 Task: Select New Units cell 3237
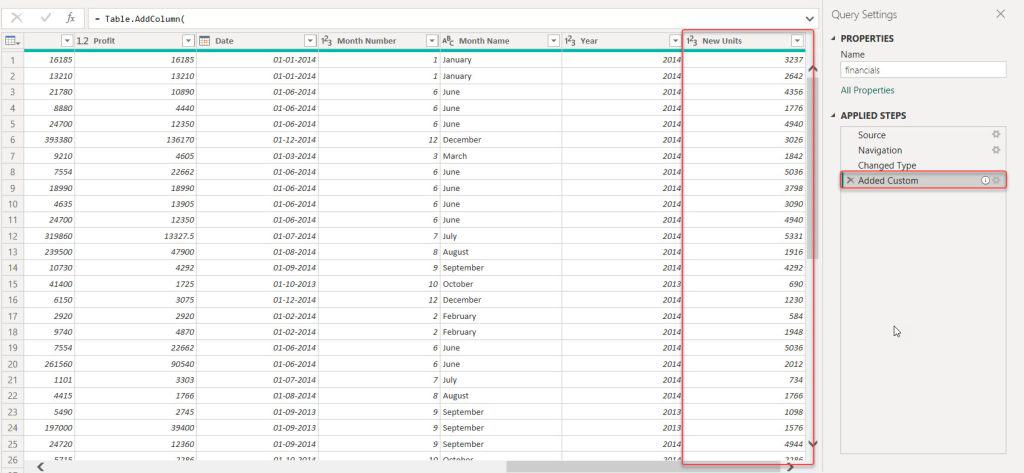click(x=744, y=60)
